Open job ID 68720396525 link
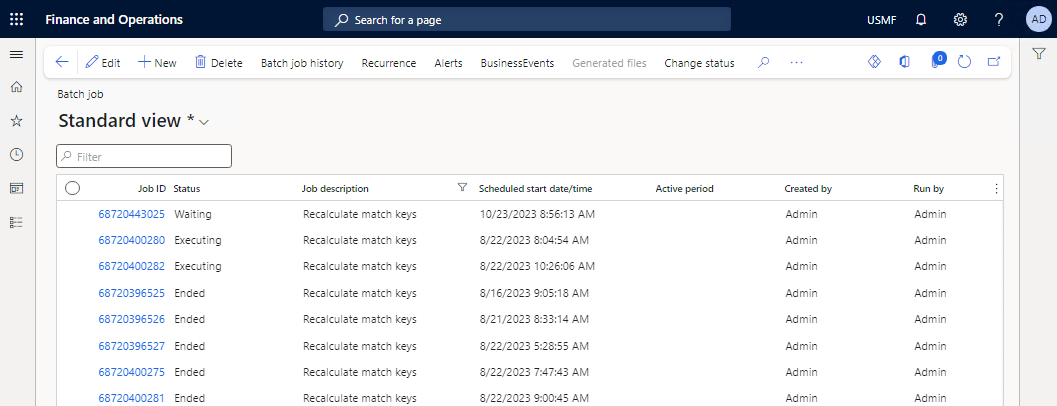Viewport: 1057px width, 406px height. (131, 293)
